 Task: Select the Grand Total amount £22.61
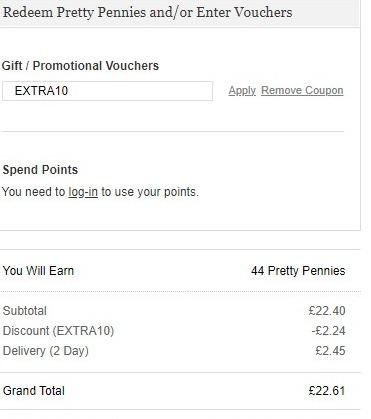pos(327,391)
